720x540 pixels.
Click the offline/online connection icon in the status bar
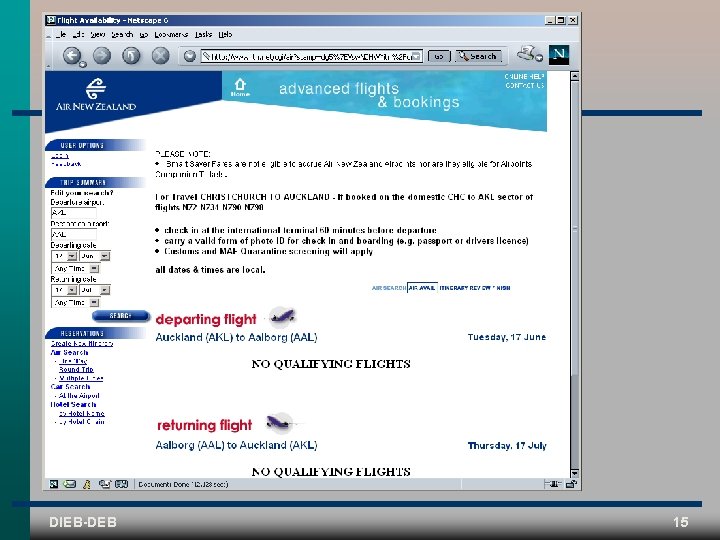(x=553, y=484)
